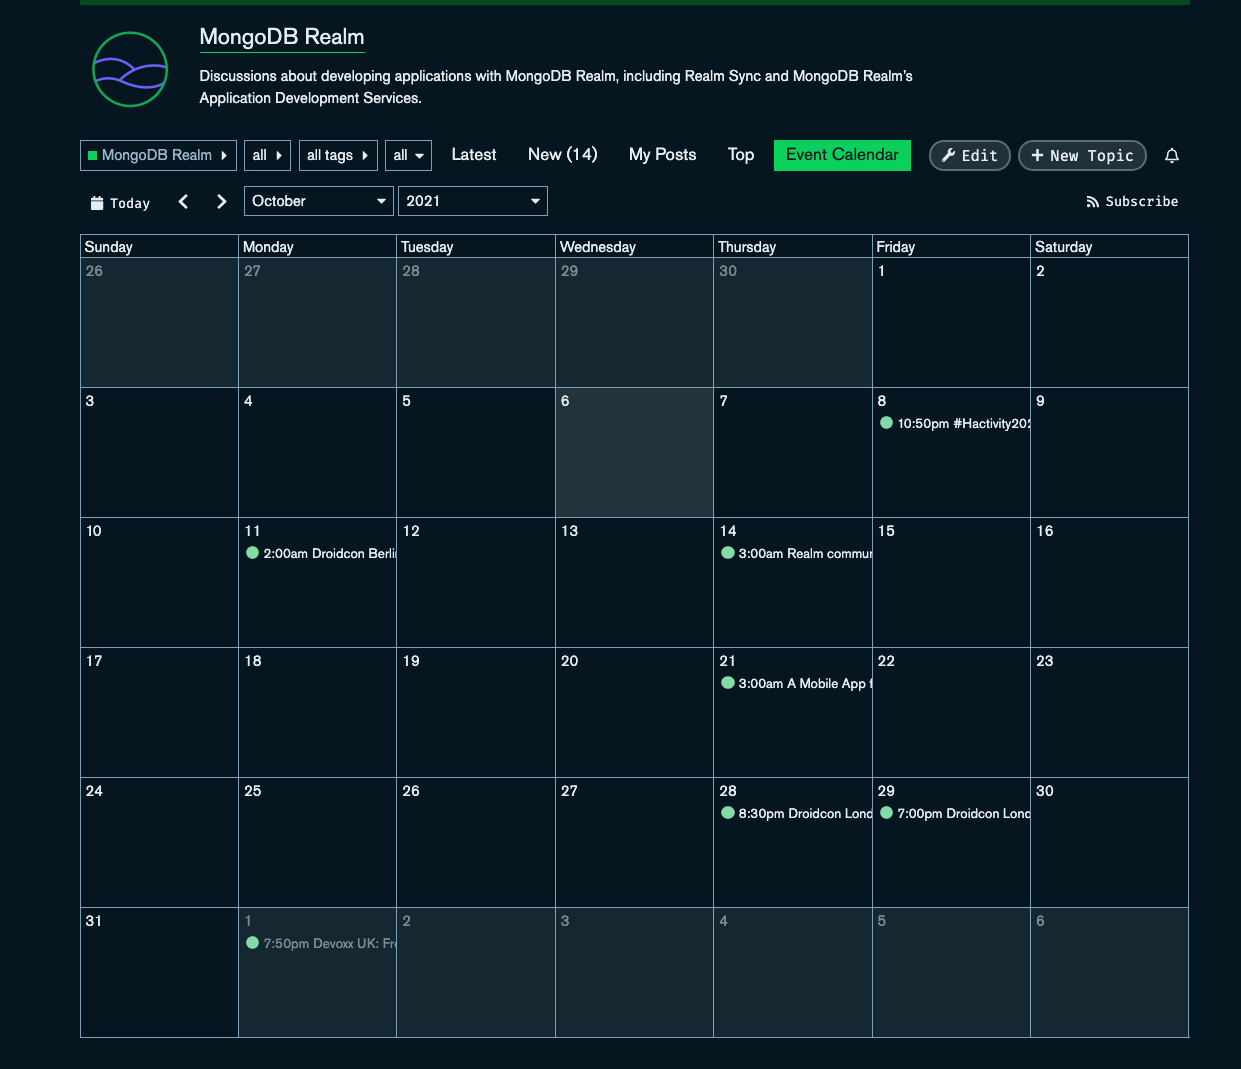Click the notification bell icon
This screenshot has height=1069, width=1241.
click(1172, 156)
